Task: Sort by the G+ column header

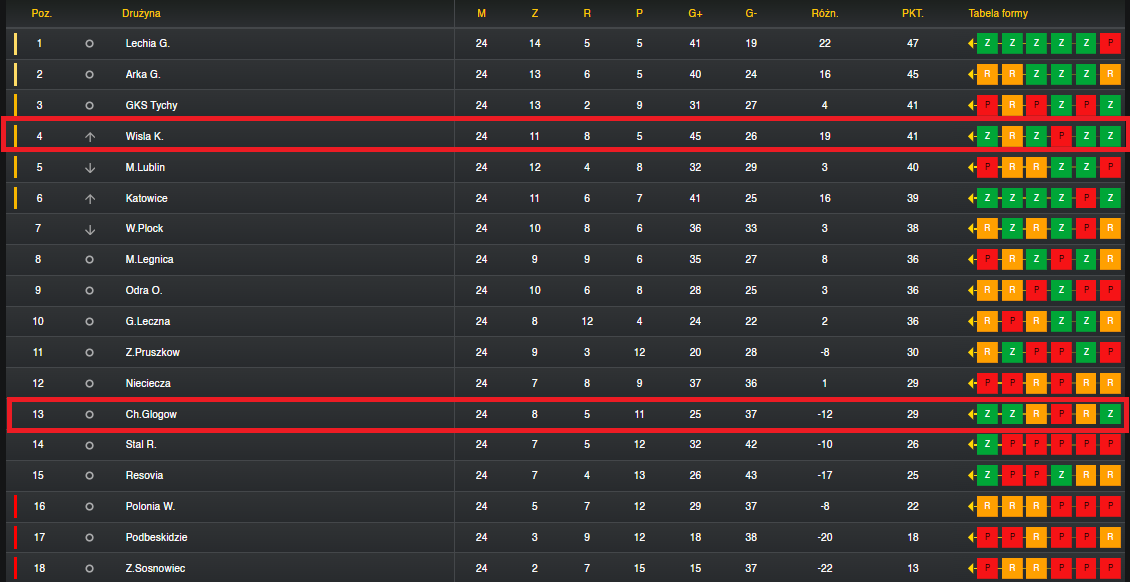Action: coord(695,14)
